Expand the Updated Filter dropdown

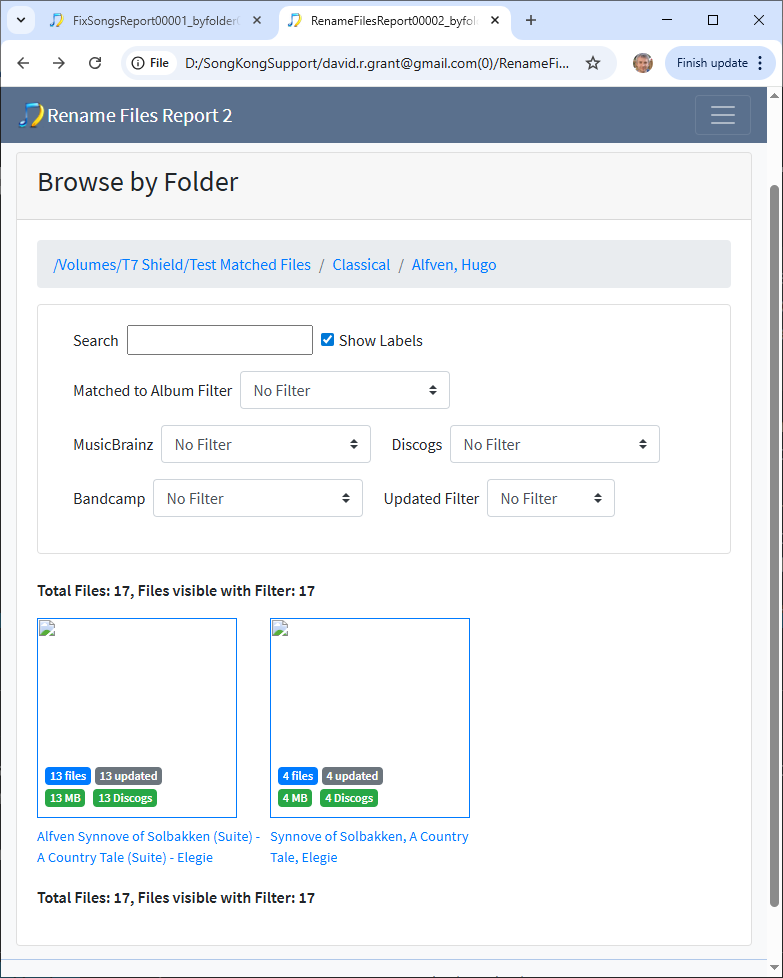click(x=550, y=498)
